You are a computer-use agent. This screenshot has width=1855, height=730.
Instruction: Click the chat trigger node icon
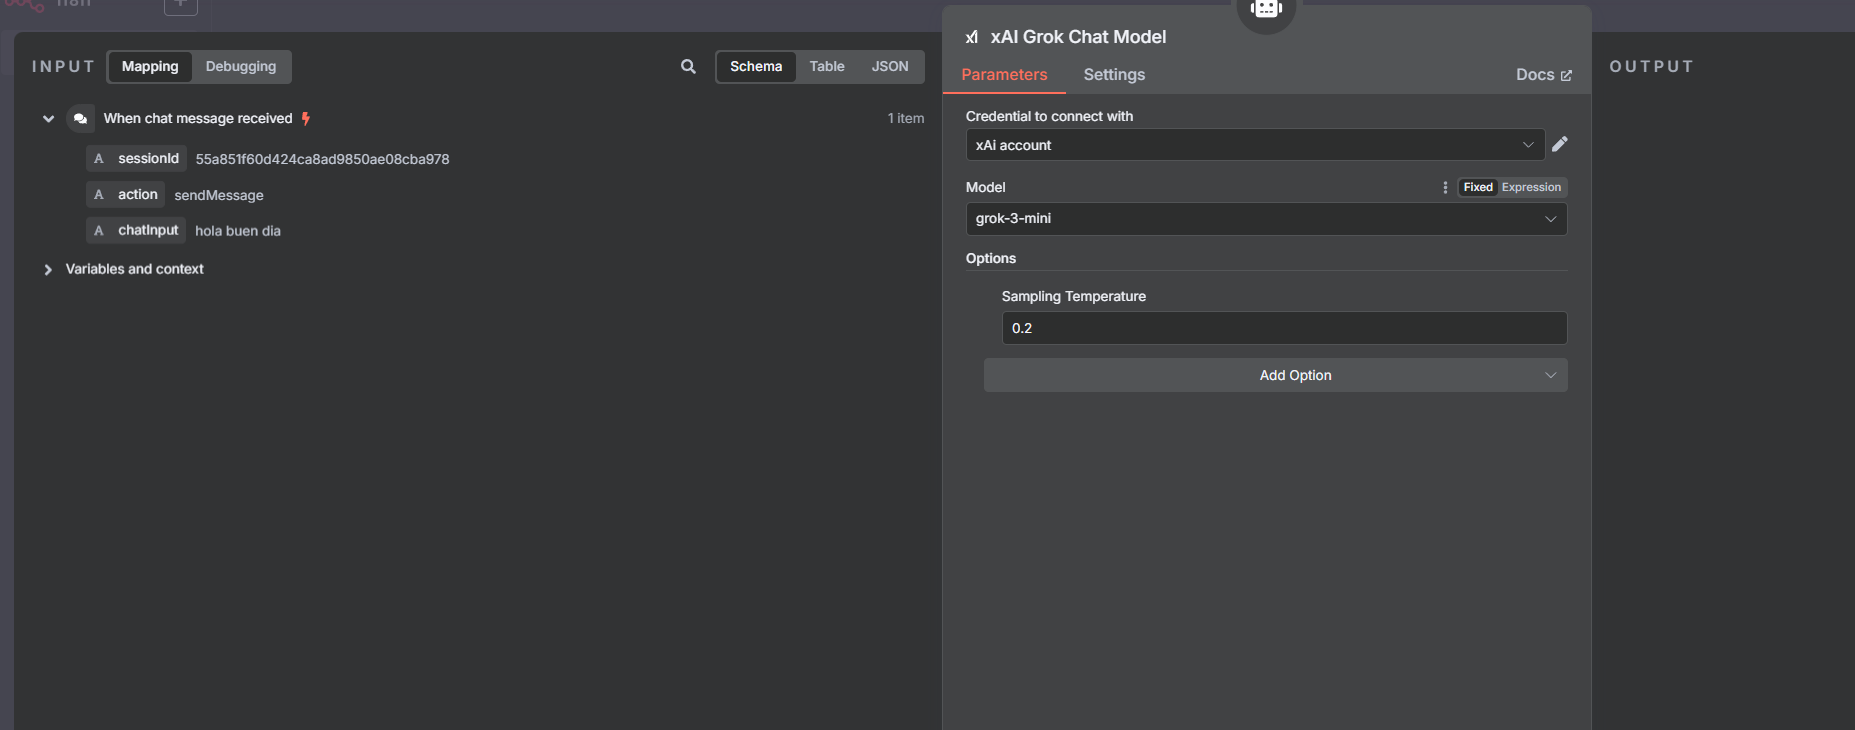80,118
